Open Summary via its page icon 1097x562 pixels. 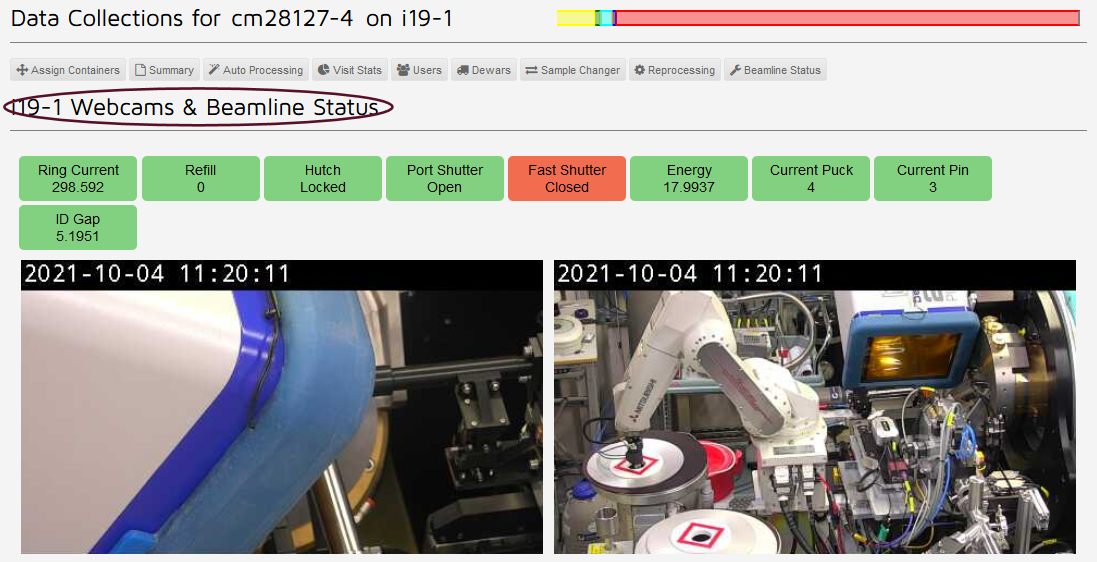pyautogui.click(x=141, y=71)
